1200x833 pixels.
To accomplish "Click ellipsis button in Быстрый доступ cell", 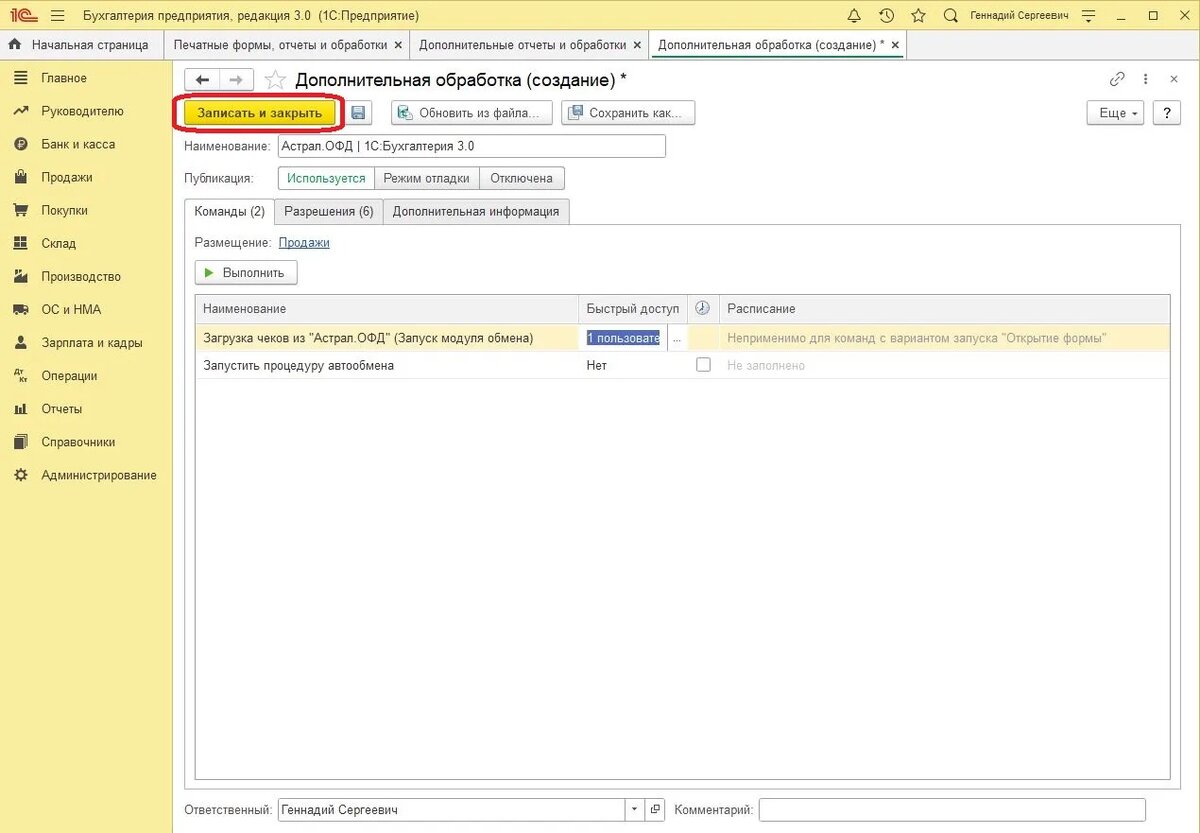I will click(x=677, y=338).
